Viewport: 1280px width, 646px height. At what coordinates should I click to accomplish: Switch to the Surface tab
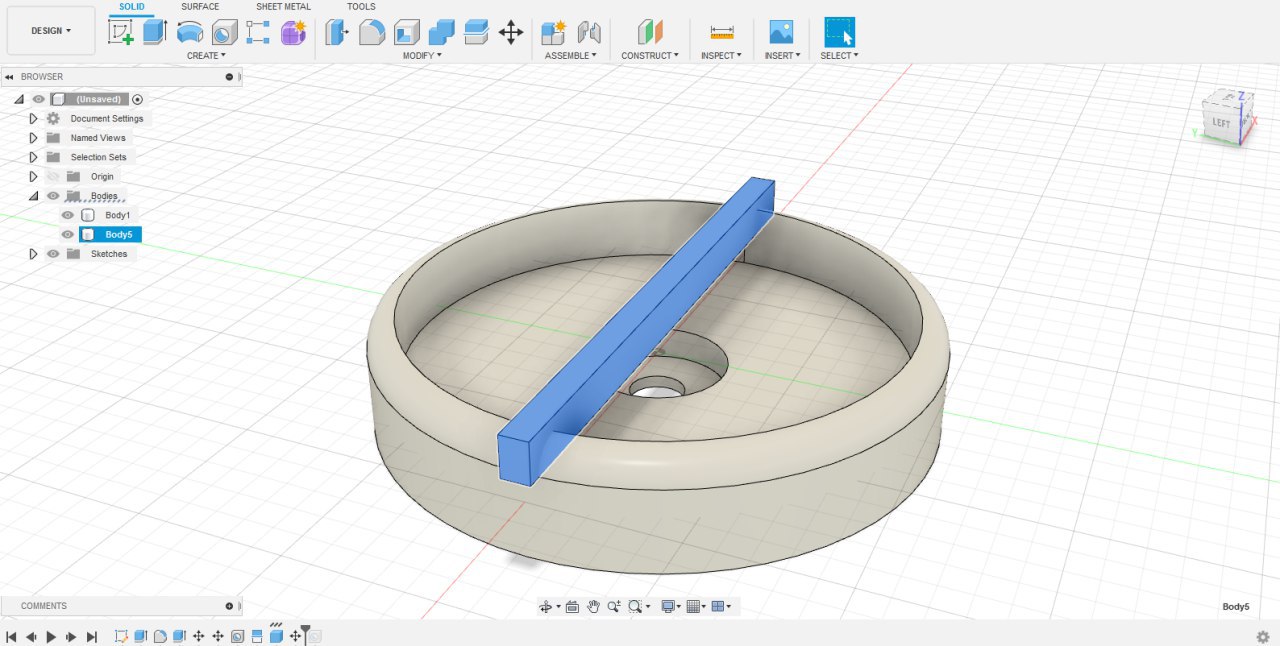200,7
